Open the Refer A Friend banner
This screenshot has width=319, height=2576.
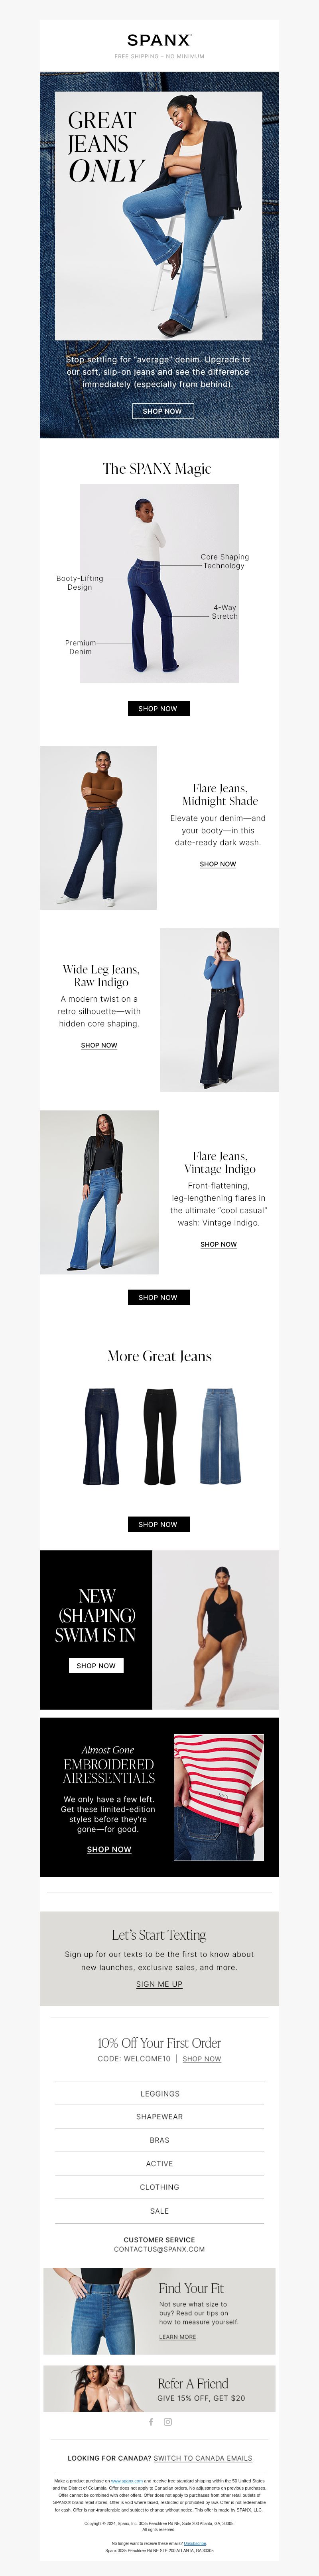pos(159,2388)
